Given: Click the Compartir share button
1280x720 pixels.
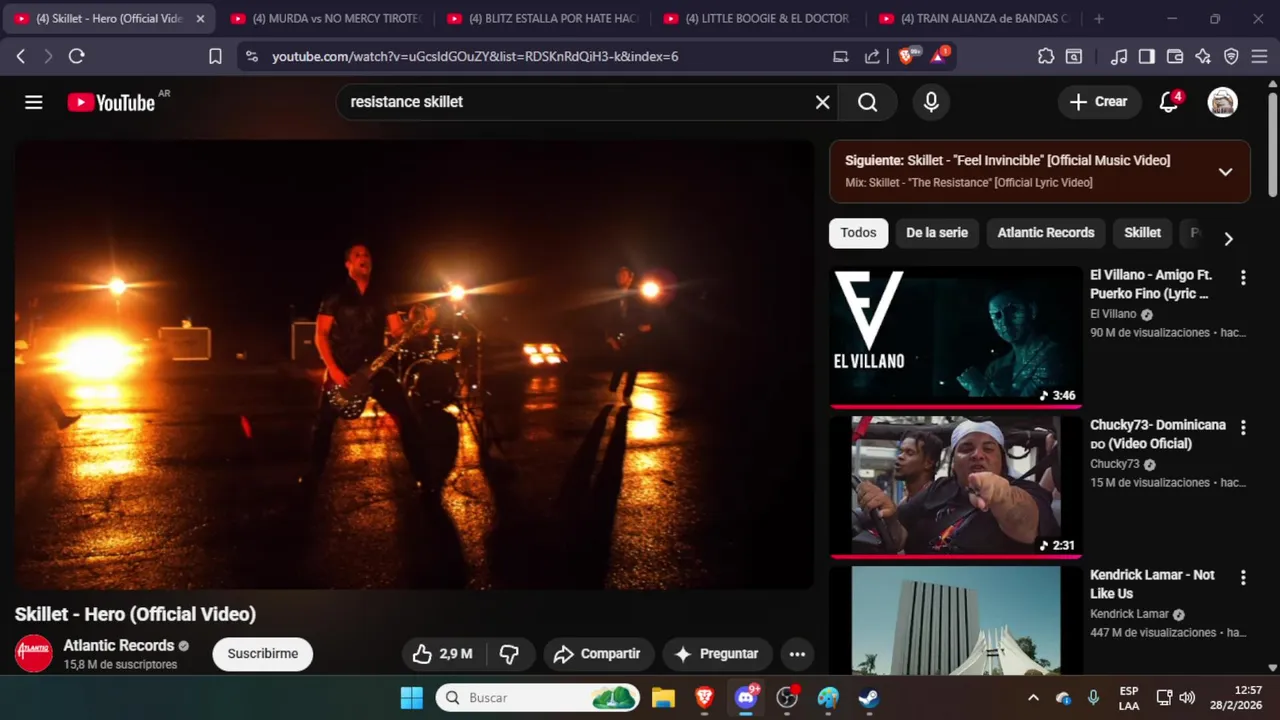Looking at the screenshot, I should click(598, 654).
